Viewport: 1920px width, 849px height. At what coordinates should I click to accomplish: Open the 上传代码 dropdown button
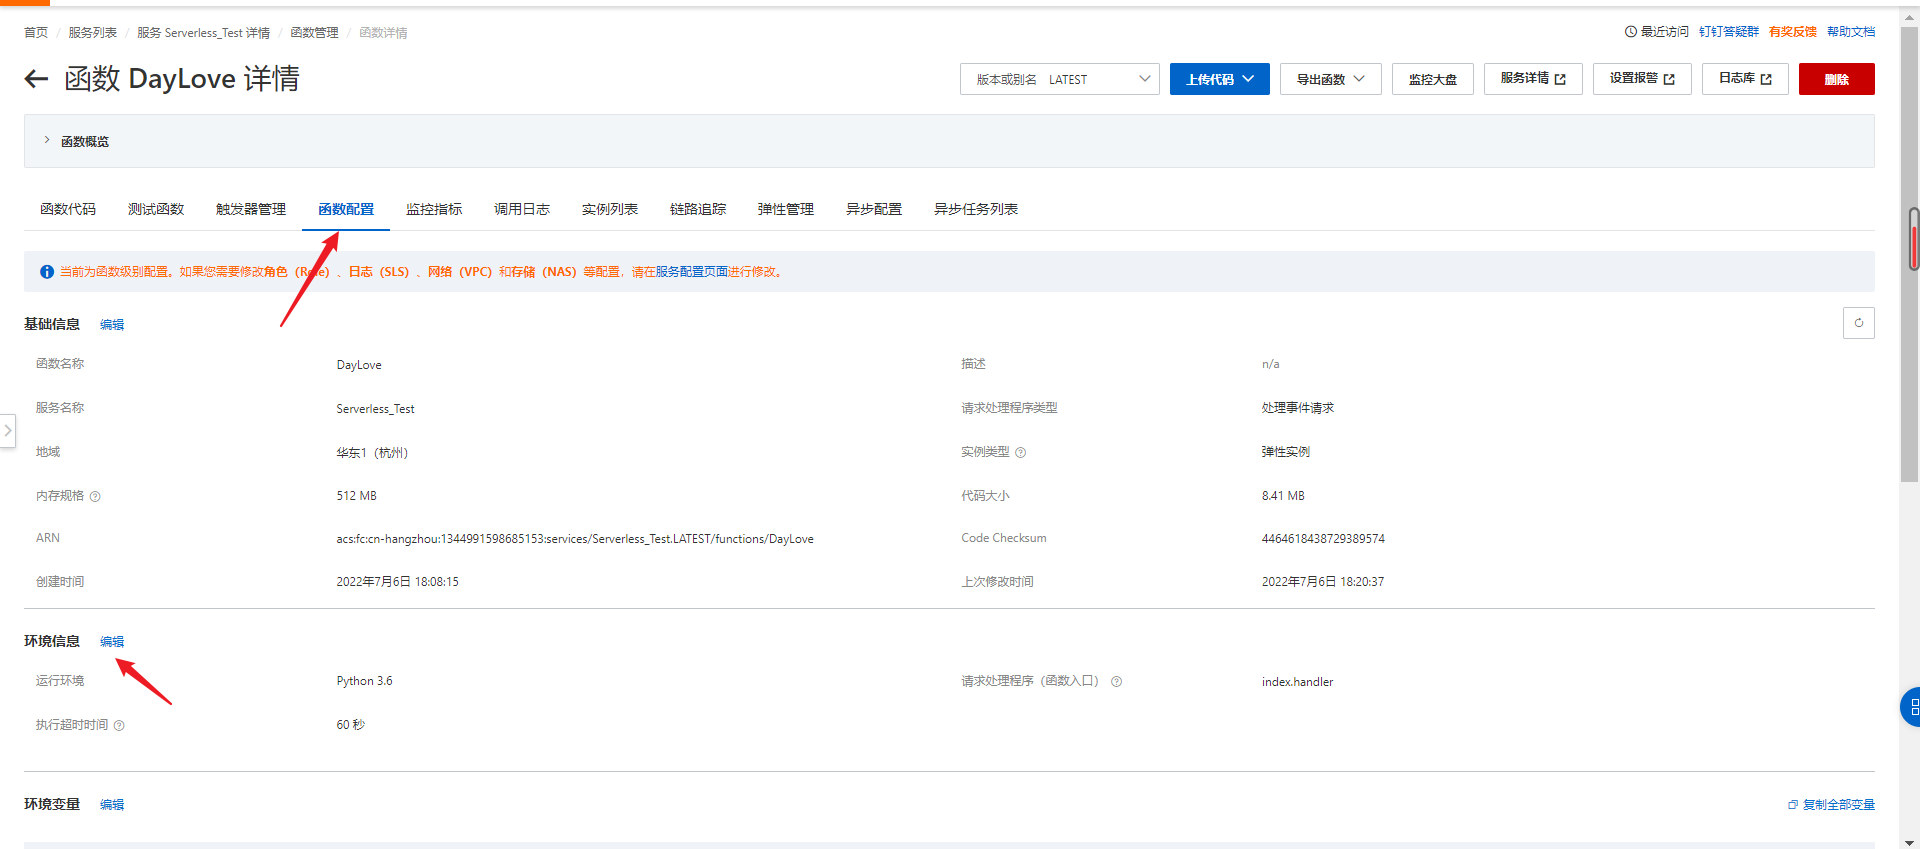(1220, 79)
